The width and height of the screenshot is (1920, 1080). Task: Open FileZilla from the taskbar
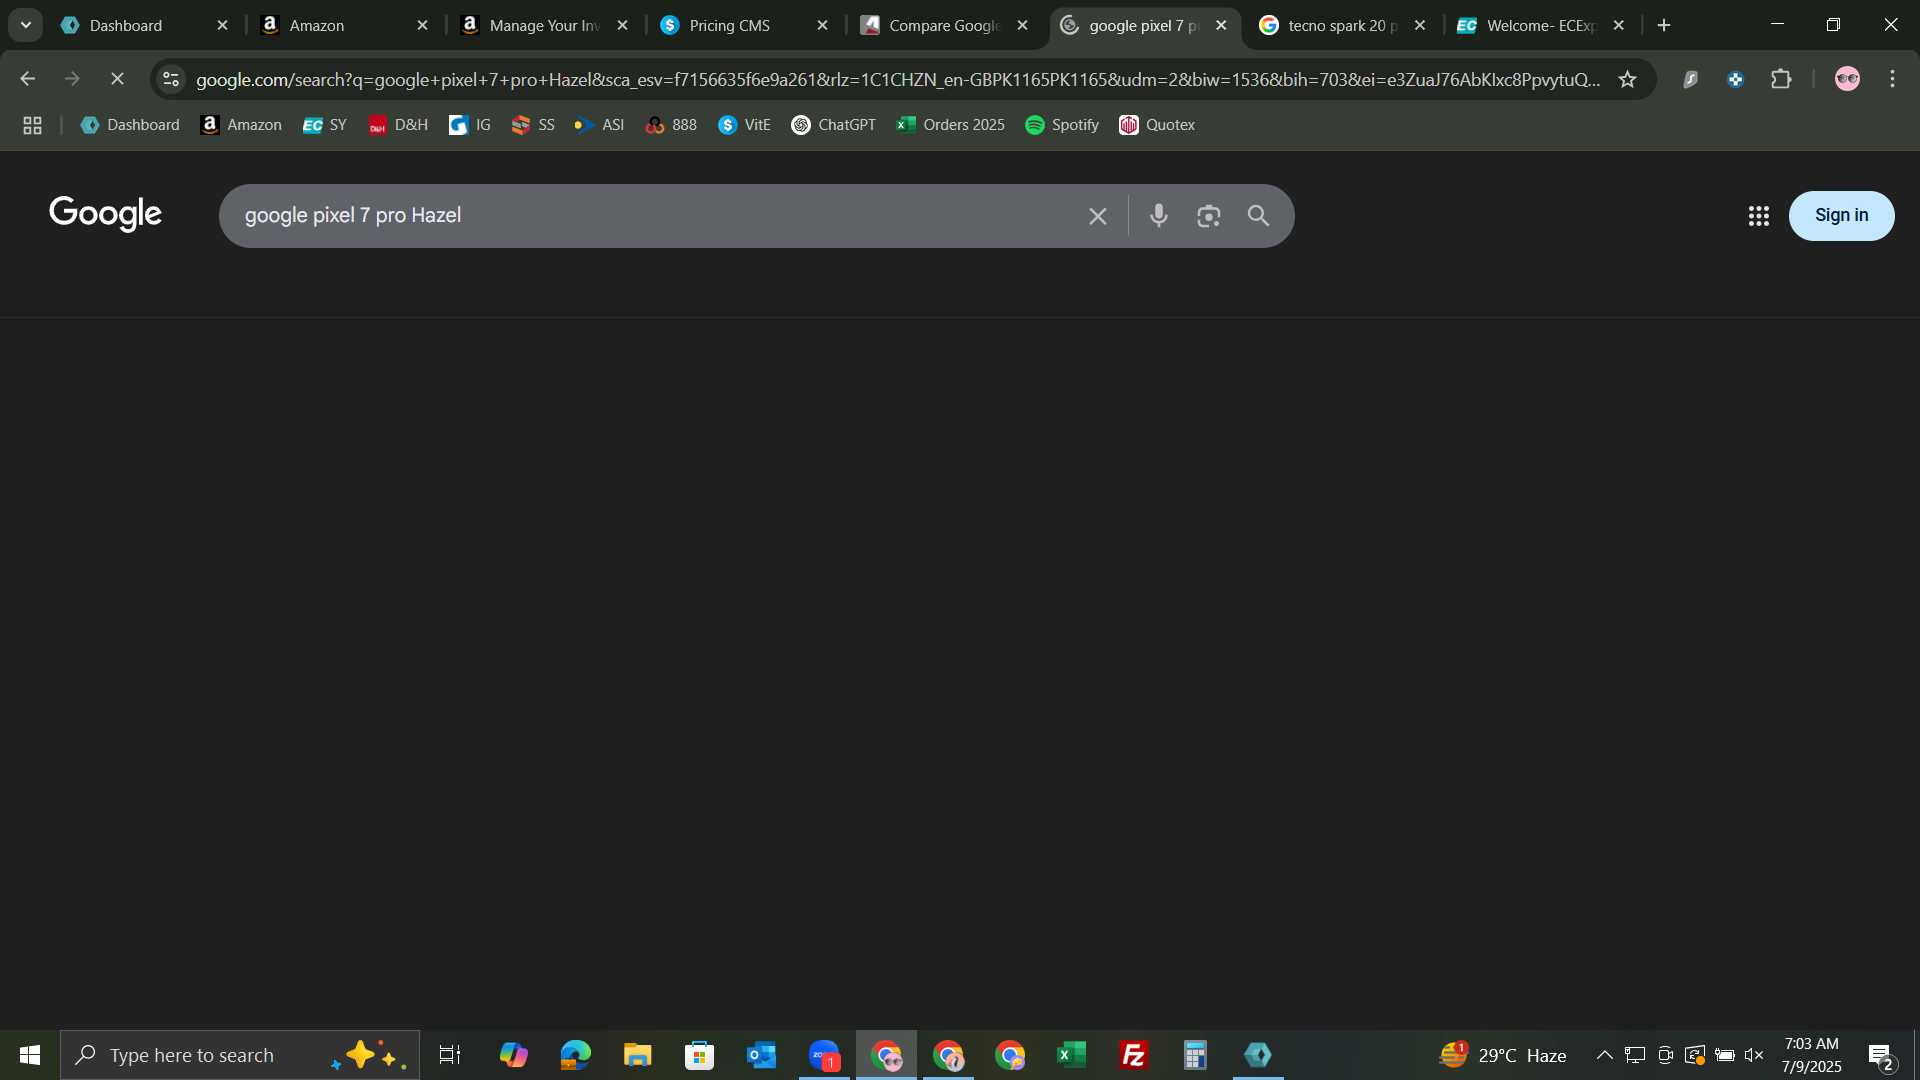1134,1055
